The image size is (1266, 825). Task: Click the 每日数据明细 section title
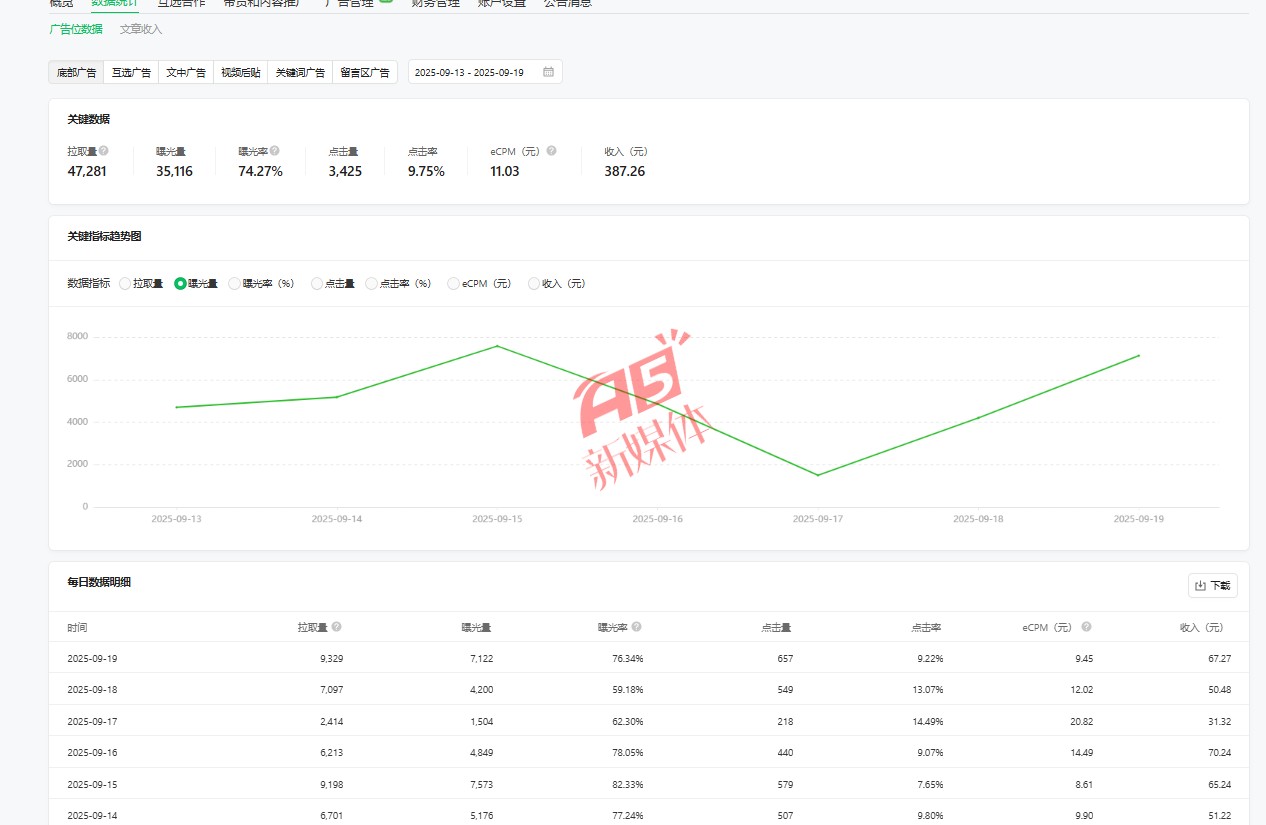pyautogui.click(x=99, y=582)
